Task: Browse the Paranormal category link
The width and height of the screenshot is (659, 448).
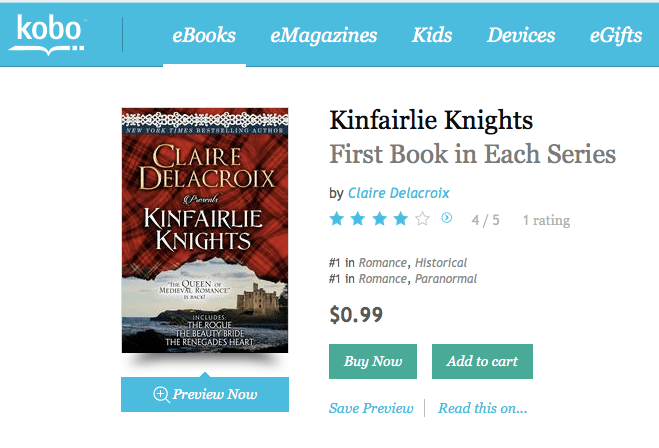Action: point(446,279)
